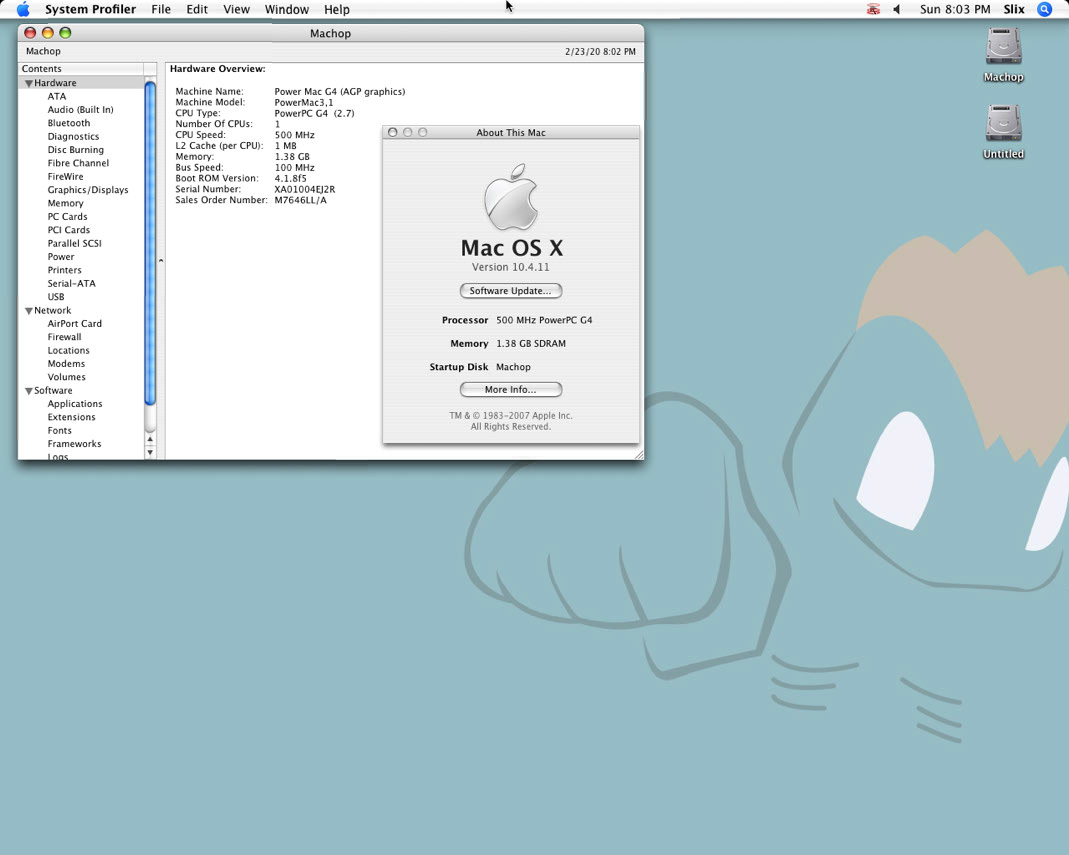
Task: Click the Hardware Overview heading
Action: tap(217, 69)
